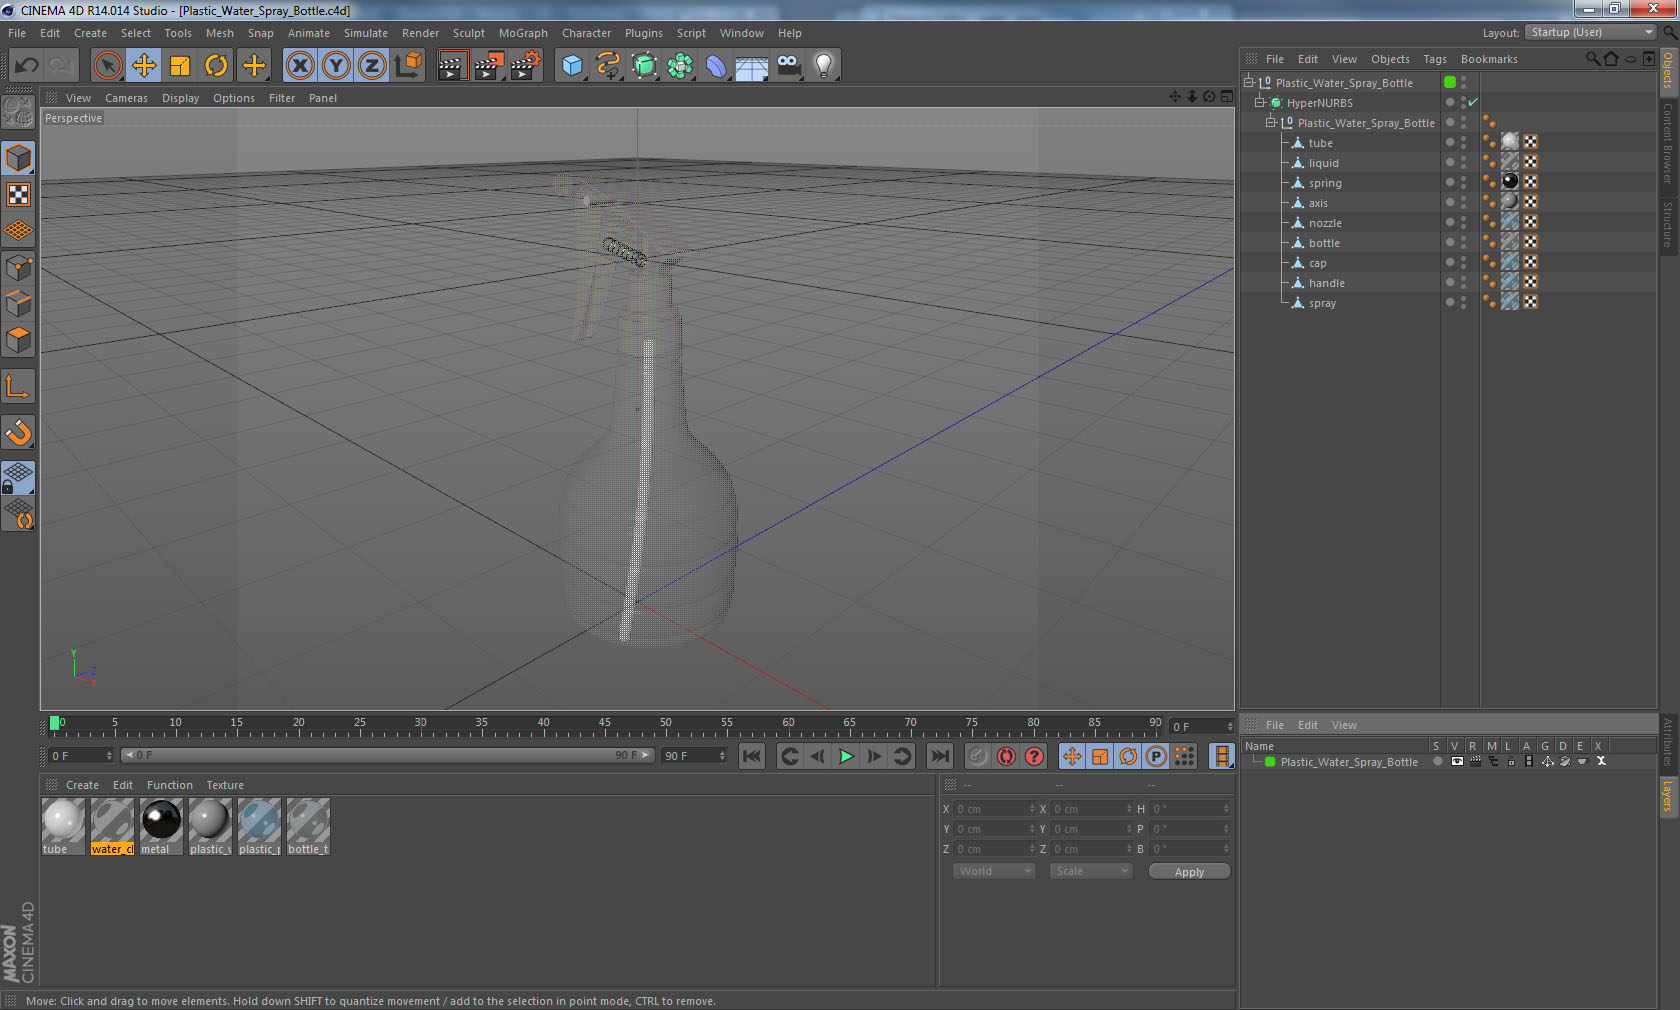Click the start frame 0 F stepper
This screenshot has height=1010, width=1680.
(109, 756)
